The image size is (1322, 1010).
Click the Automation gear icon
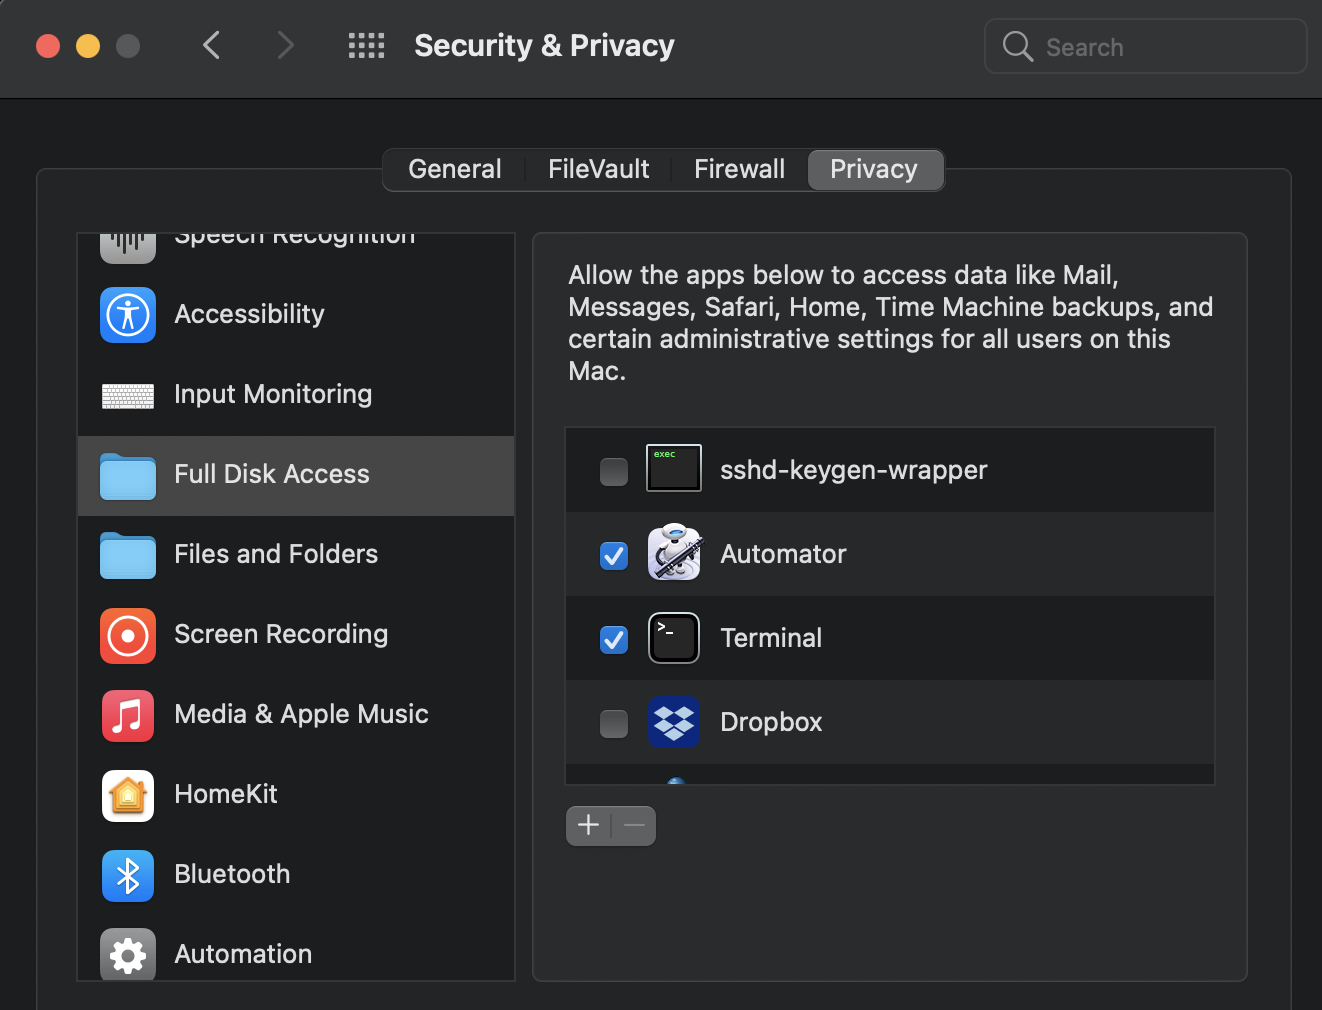tap(128, 955)
